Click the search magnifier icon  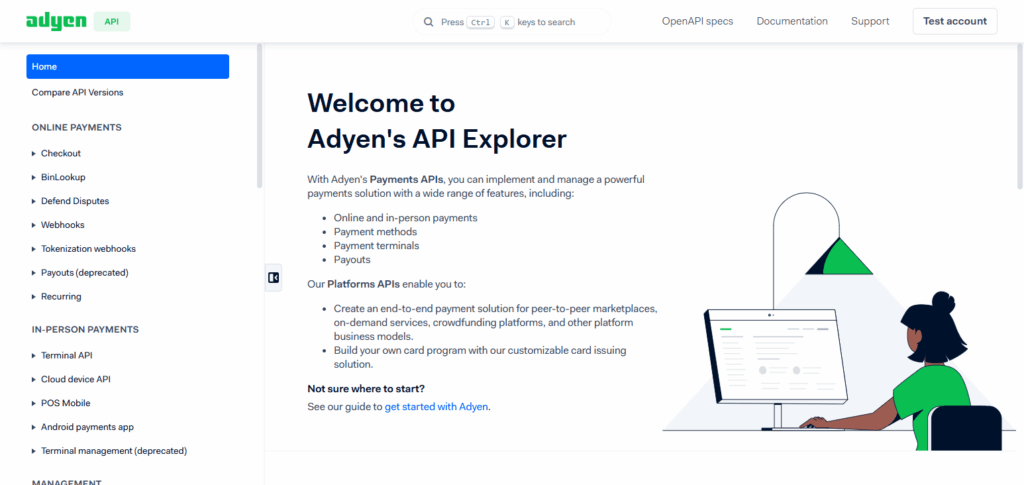pos(428,22)
